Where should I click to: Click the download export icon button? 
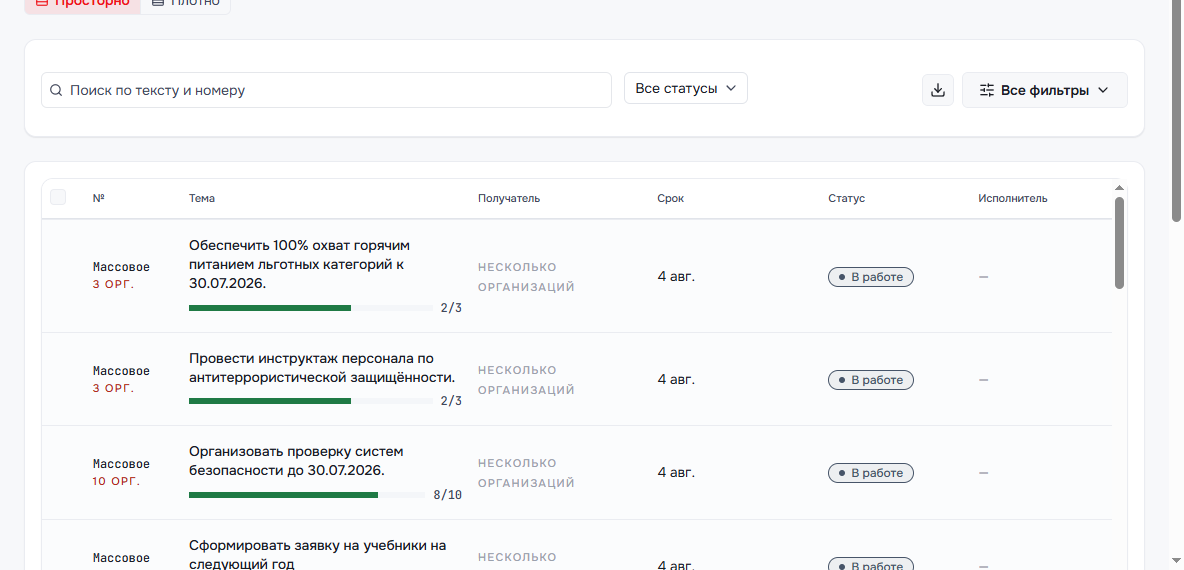[x=938, y=90]
